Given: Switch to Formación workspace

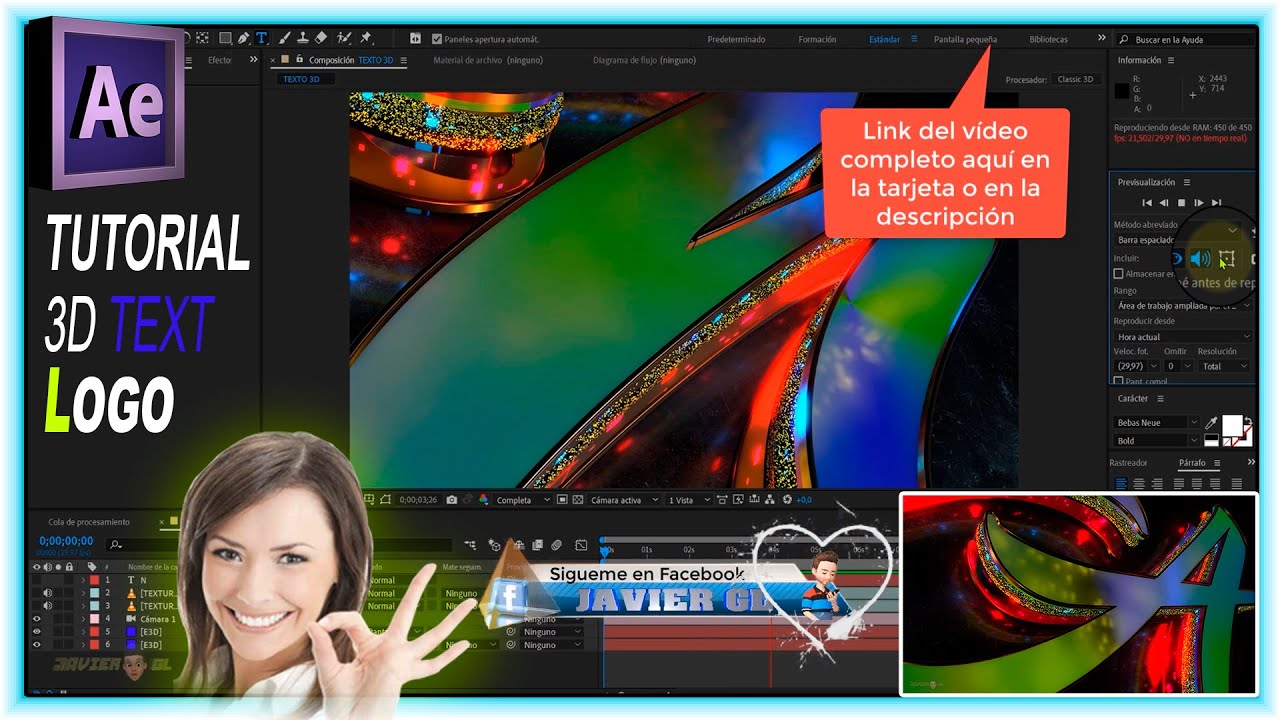Looking at the screenshot, I should pos(817,40).
